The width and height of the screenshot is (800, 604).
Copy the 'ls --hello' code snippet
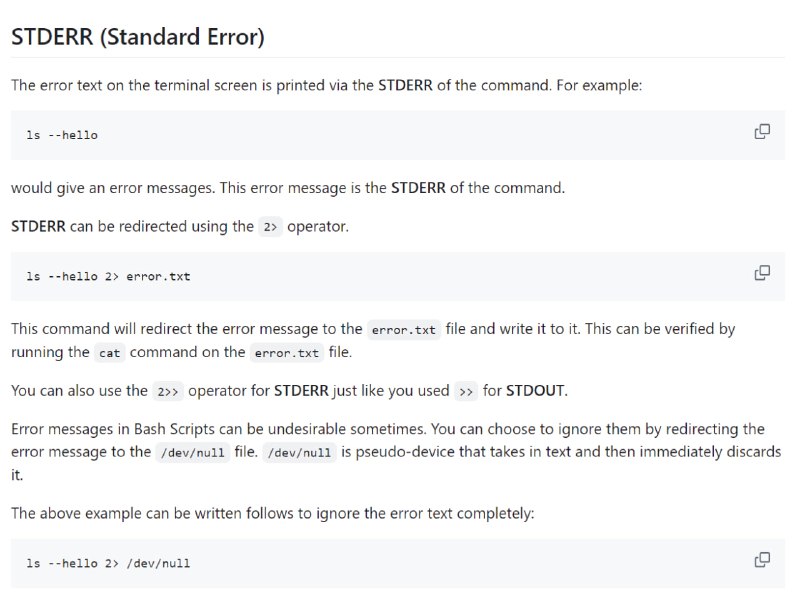(762, 132)
